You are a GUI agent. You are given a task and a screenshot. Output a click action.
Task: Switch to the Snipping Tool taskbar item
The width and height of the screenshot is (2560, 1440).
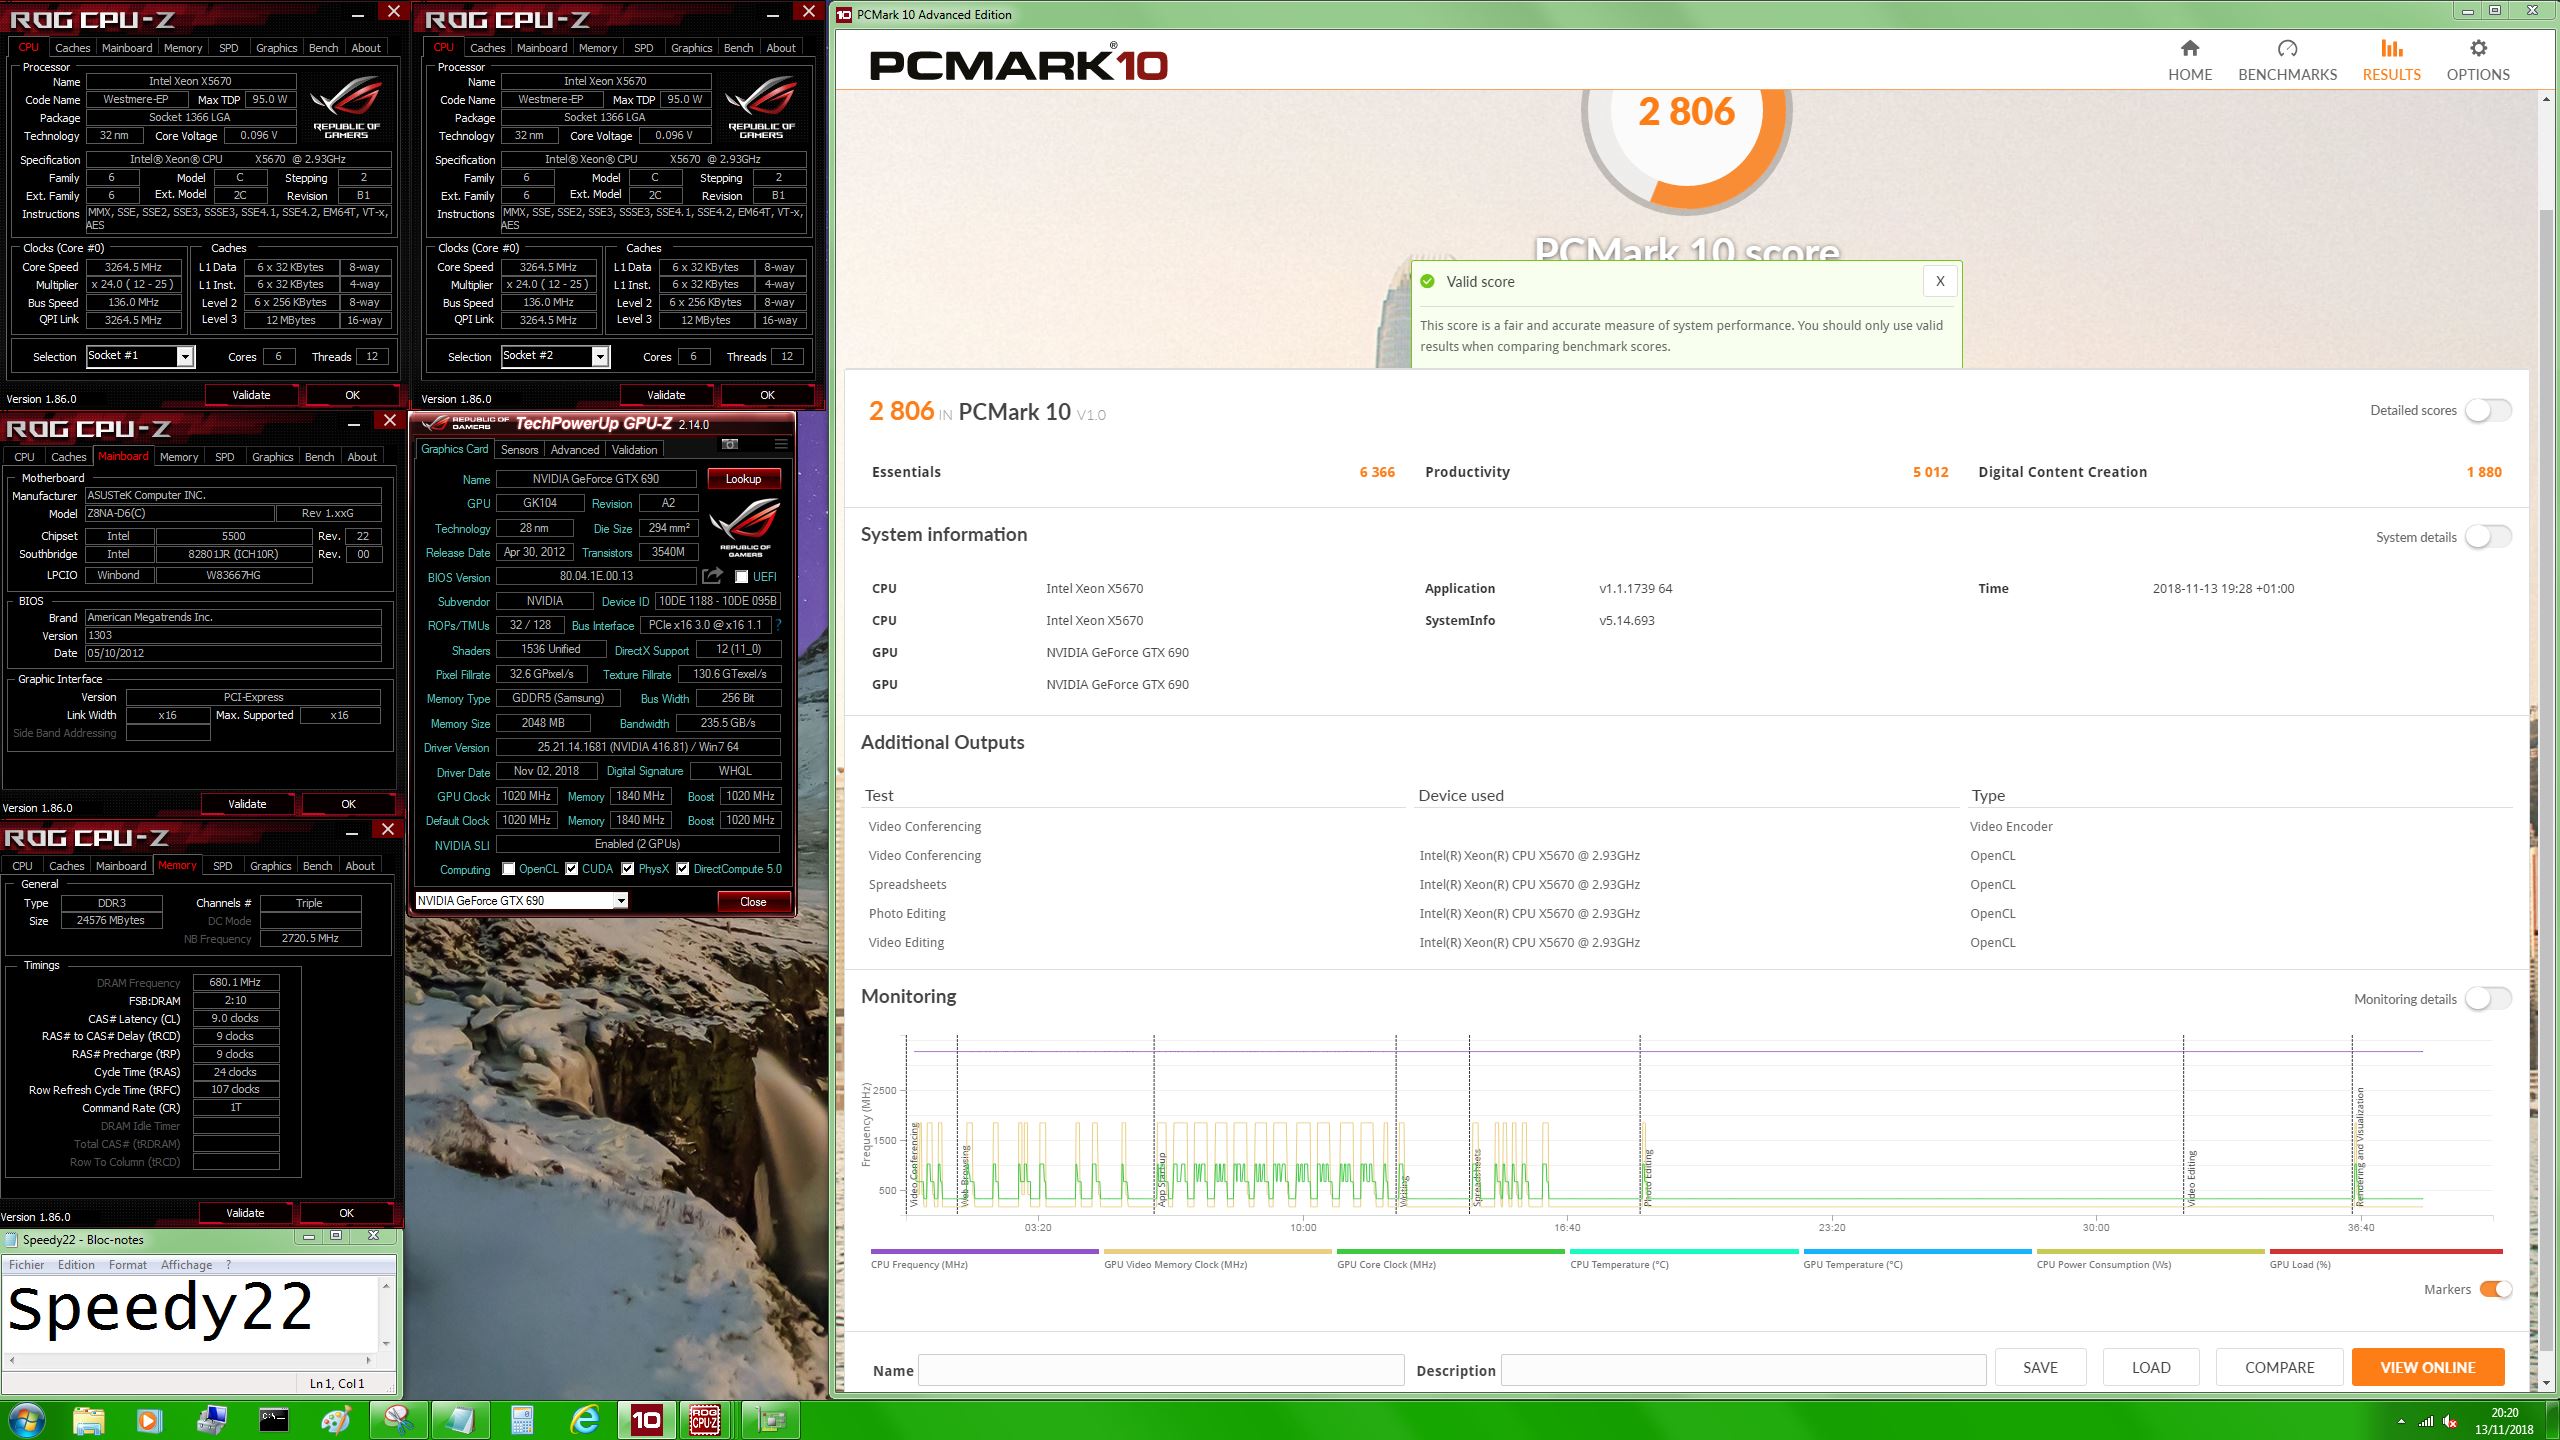(x=398, y=1420)
